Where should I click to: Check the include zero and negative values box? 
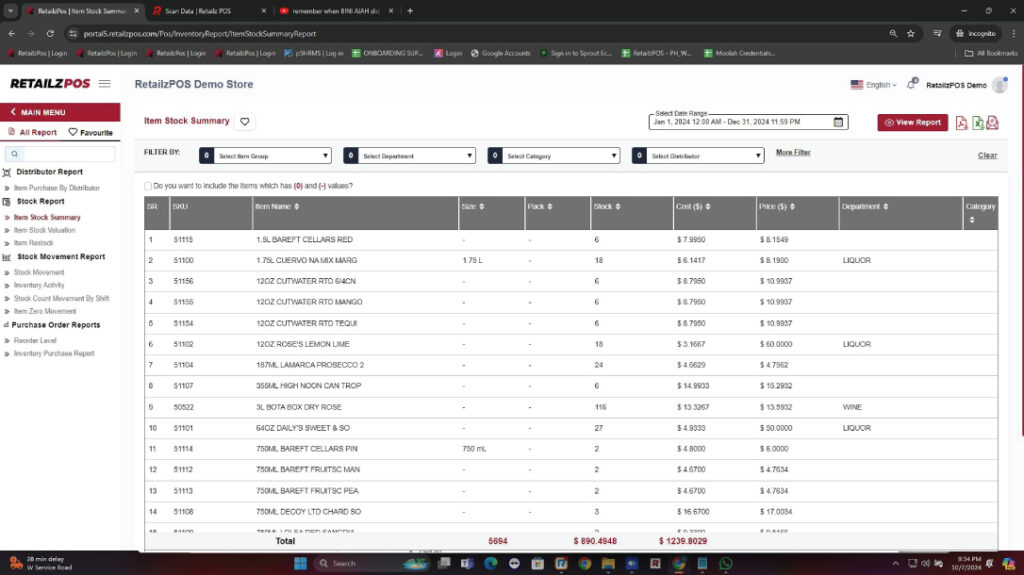[149, 186]
